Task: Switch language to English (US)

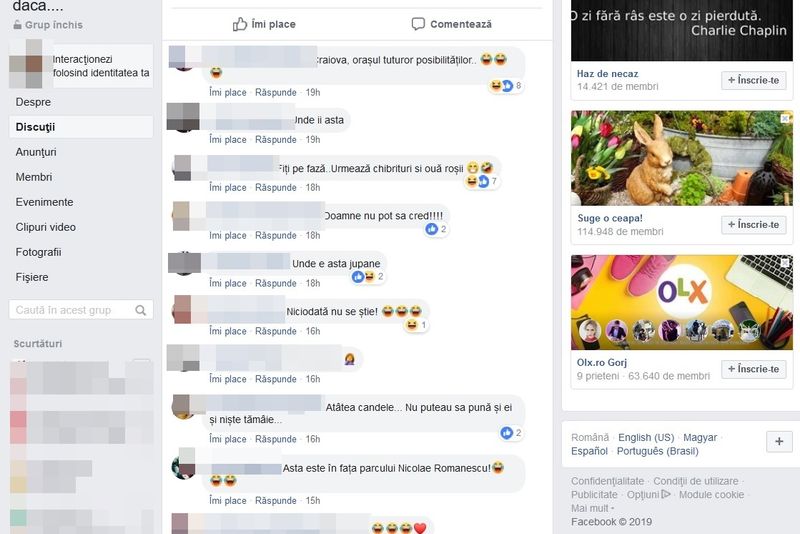Action: [646, 438]
